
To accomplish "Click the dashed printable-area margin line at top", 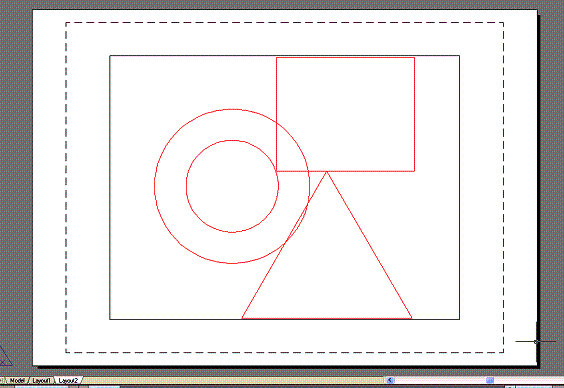I will coord(284,23).
